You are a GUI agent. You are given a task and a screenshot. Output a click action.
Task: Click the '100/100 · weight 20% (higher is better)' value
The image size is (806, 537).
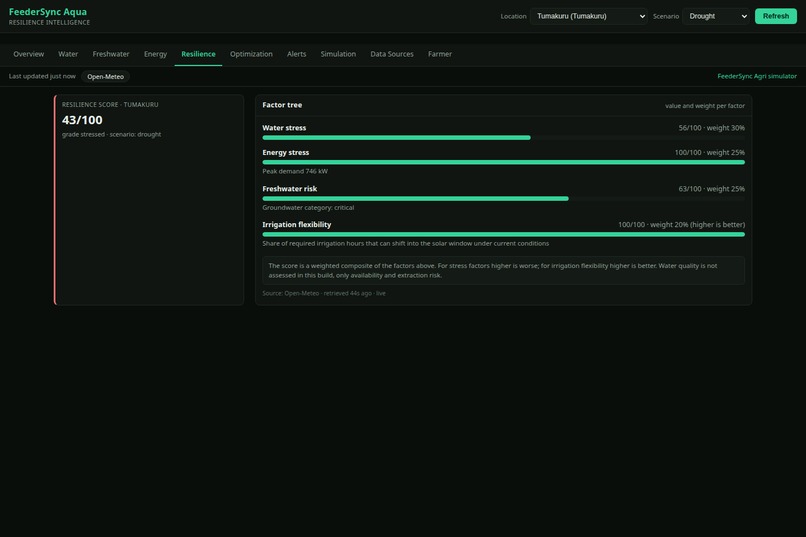pyautogui.click(x=682, y=225)
